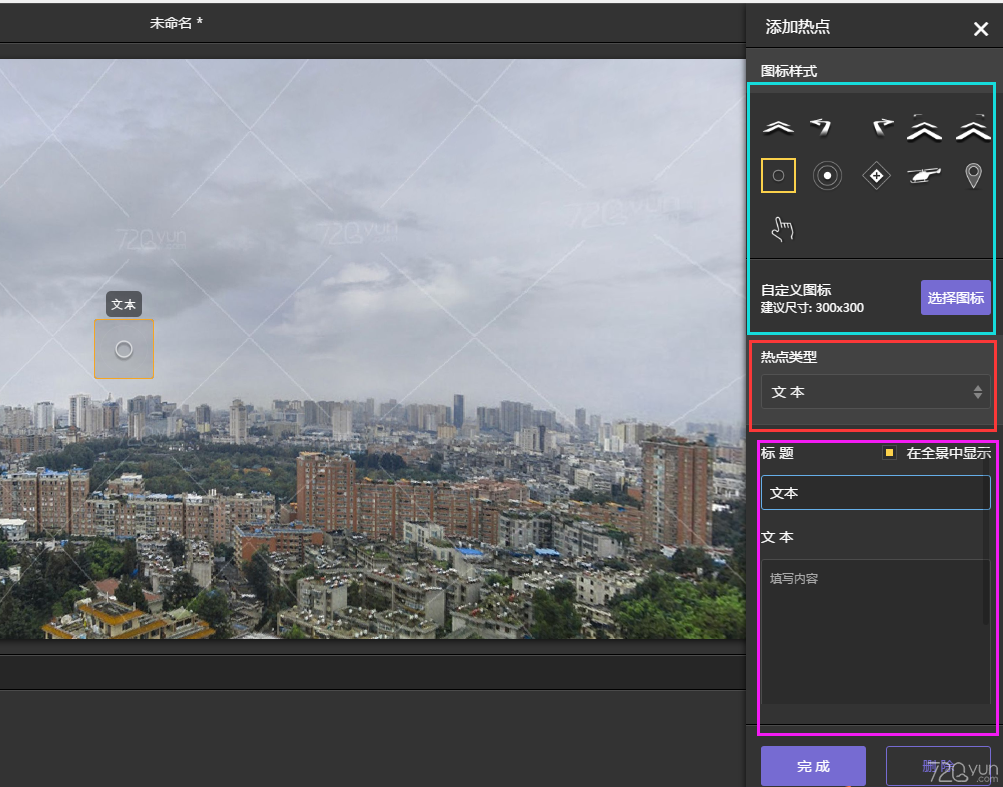Click the 未命名 project title
This screenshot has width=1003, height=787.
tap(176, 22)
